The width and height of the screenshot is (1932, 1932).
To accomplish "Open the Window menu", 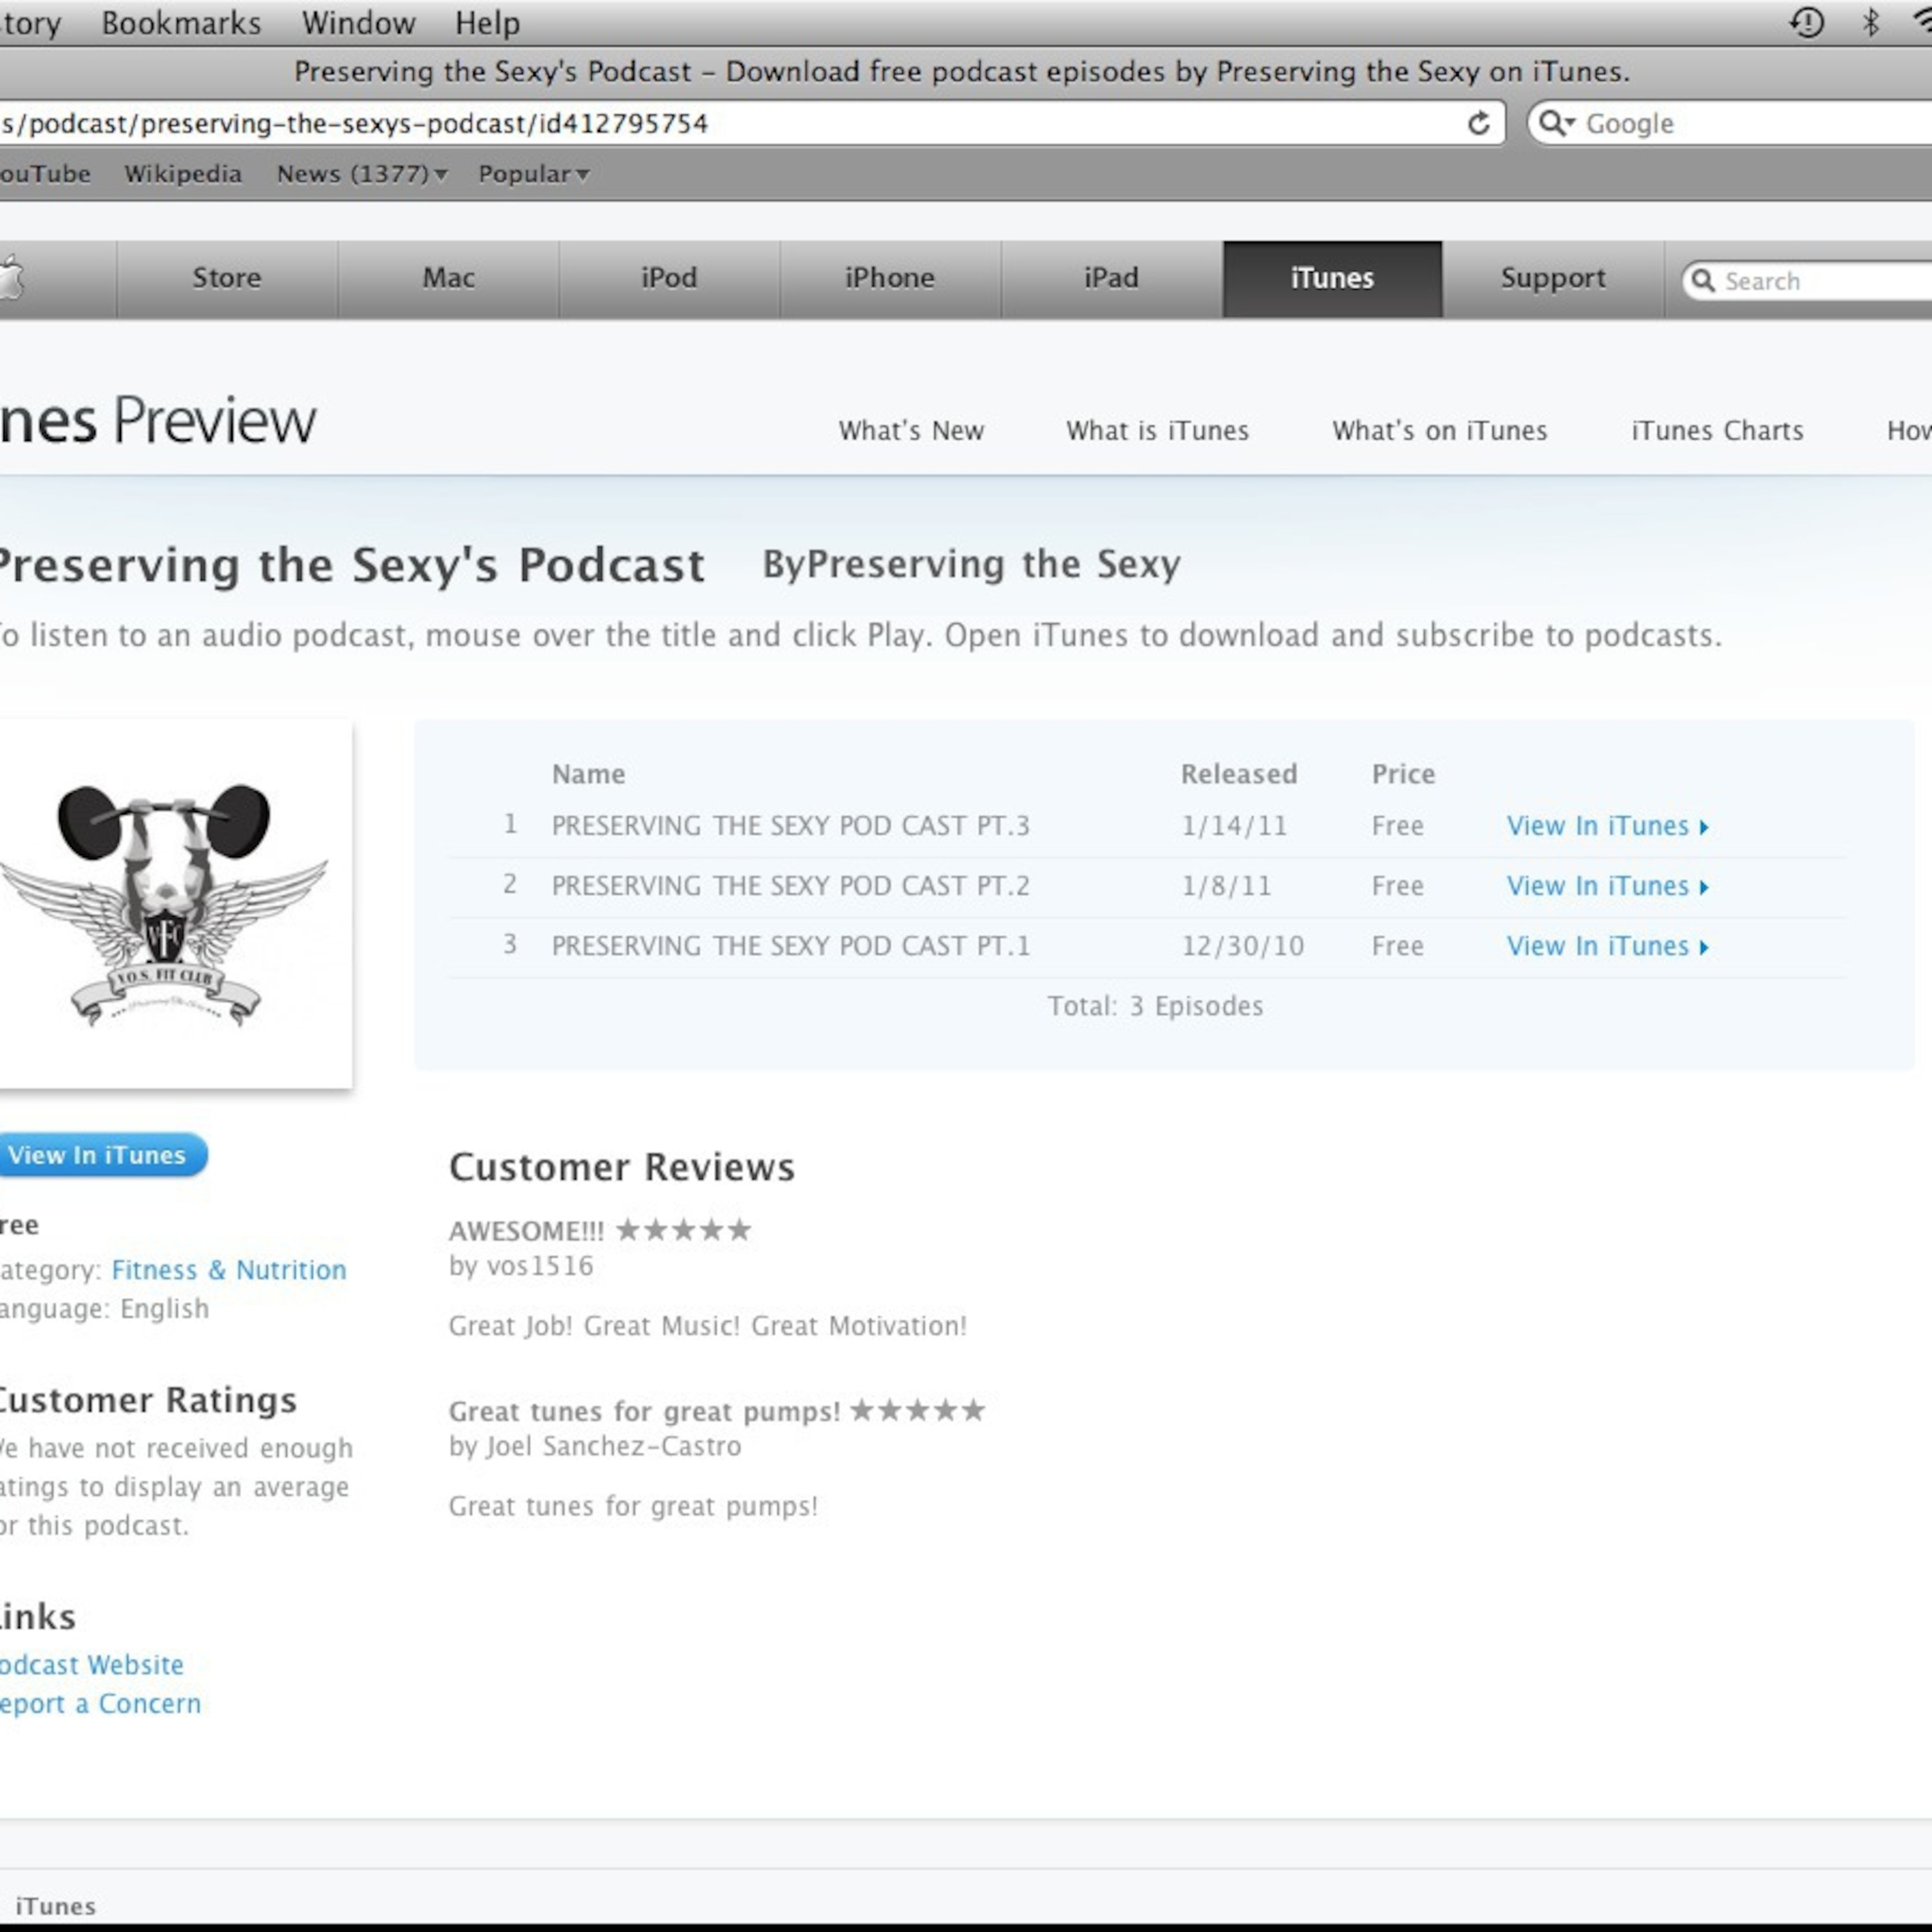I will (358, 23).
